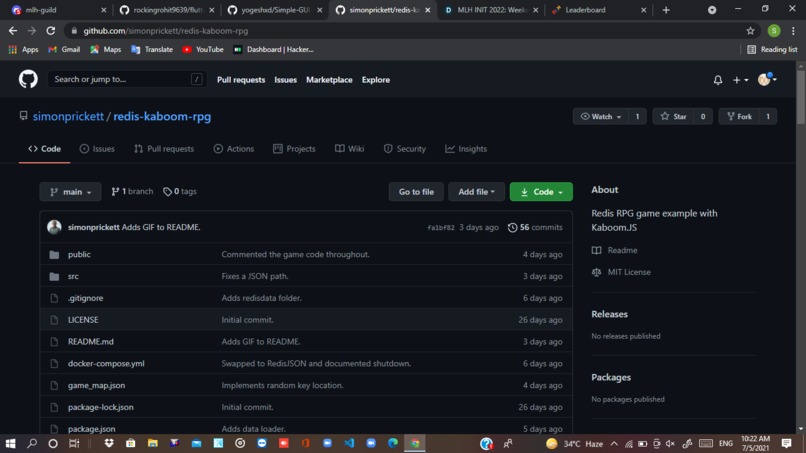Screen dimensions: 806x453
Task: View the 0 tags link
Action: 180,191
